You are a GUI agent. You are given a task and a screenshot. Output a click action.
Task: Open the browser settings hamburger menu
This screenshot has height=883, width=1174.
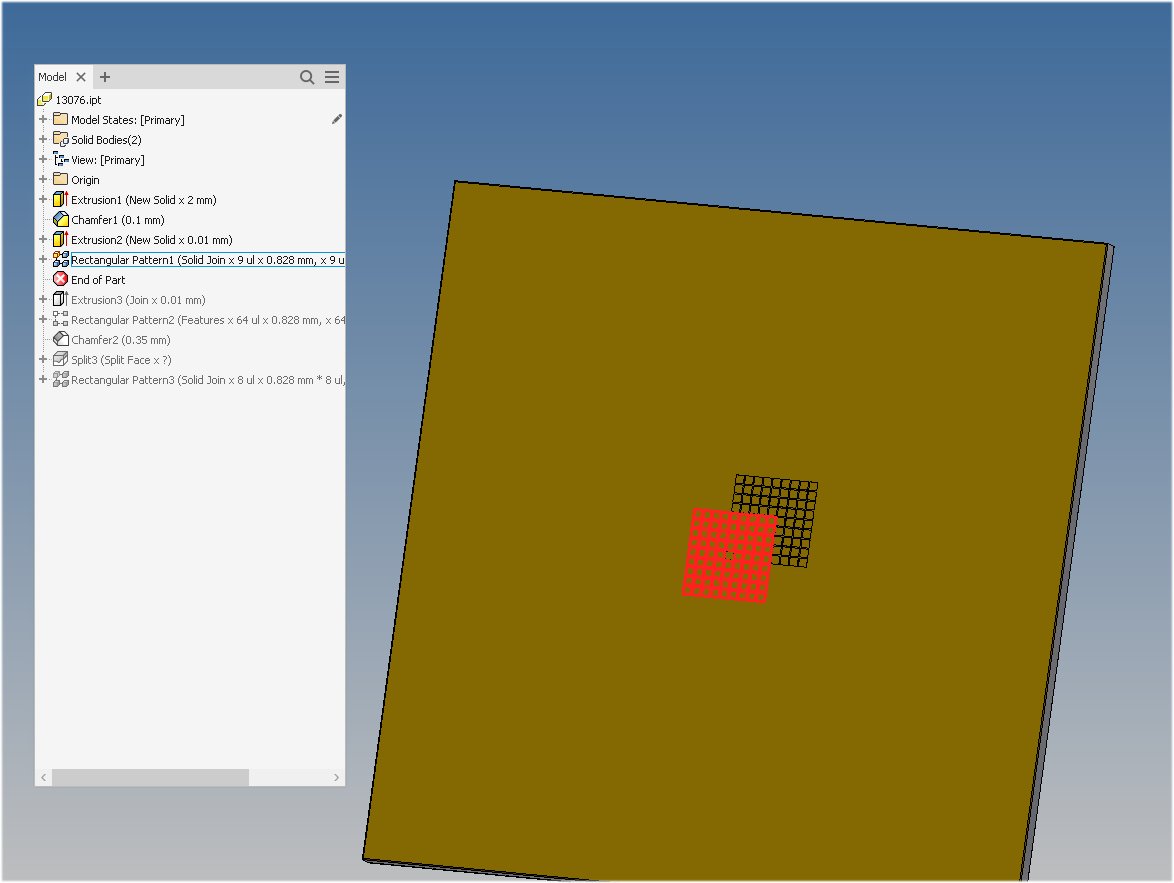tap(331, 76)
